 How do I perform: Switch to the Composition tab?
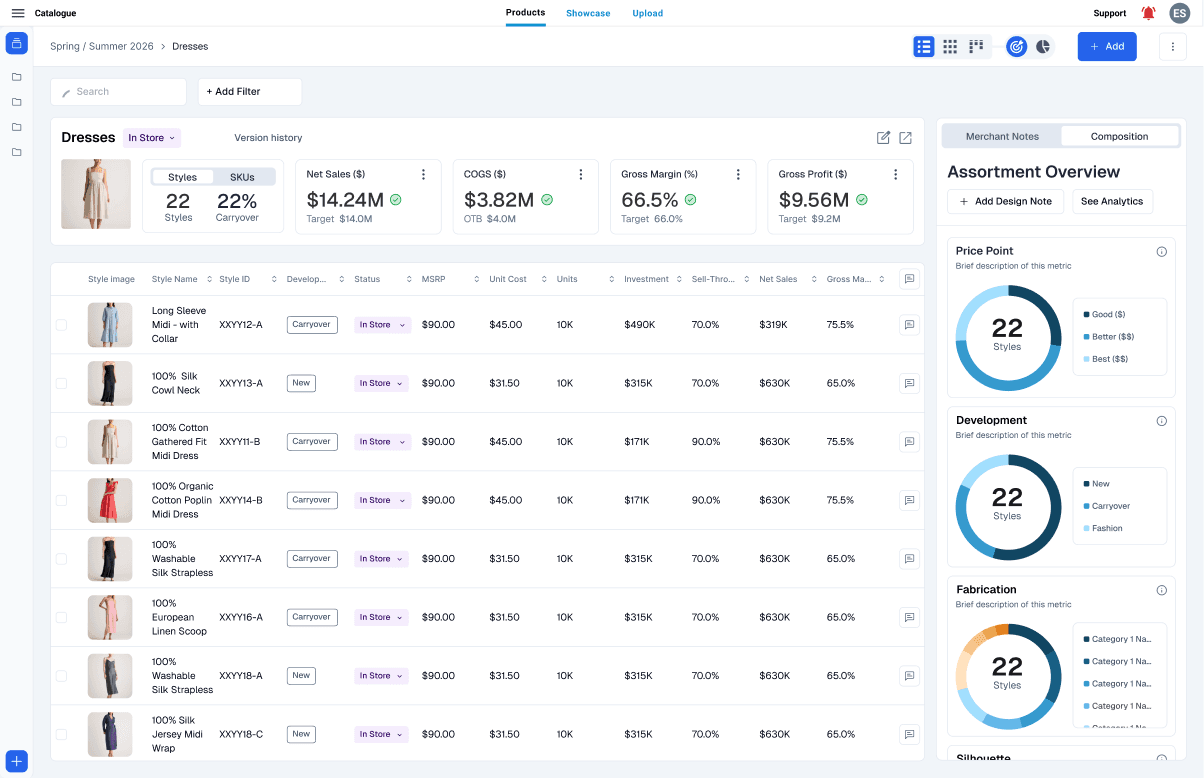click(1119, 135)
